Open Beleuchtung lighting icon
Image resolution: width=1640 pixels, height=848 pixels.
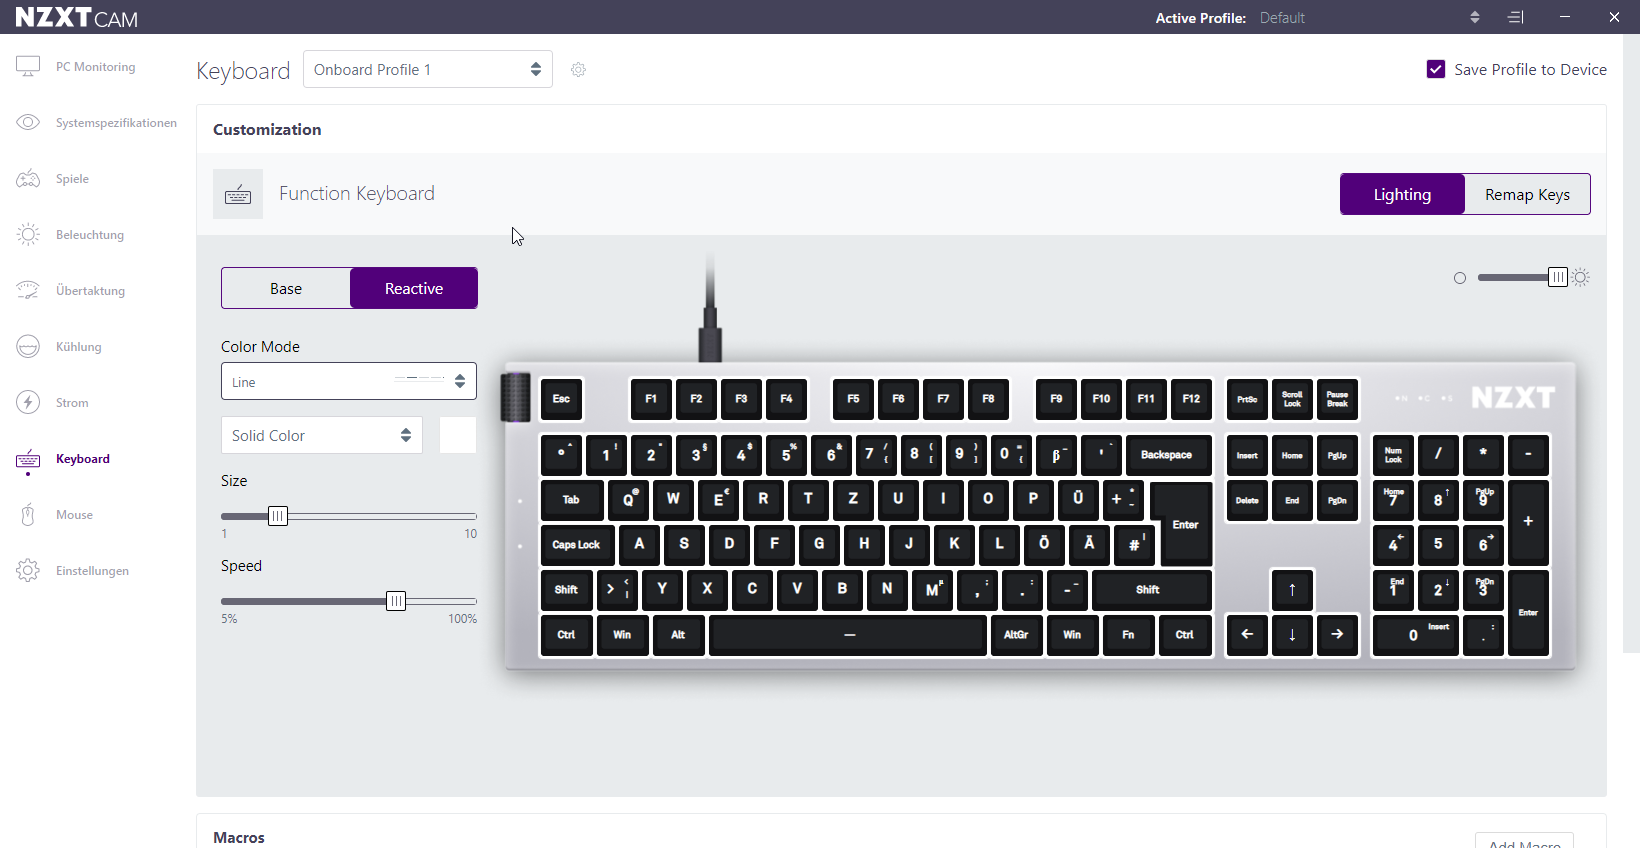pos(28,234)
